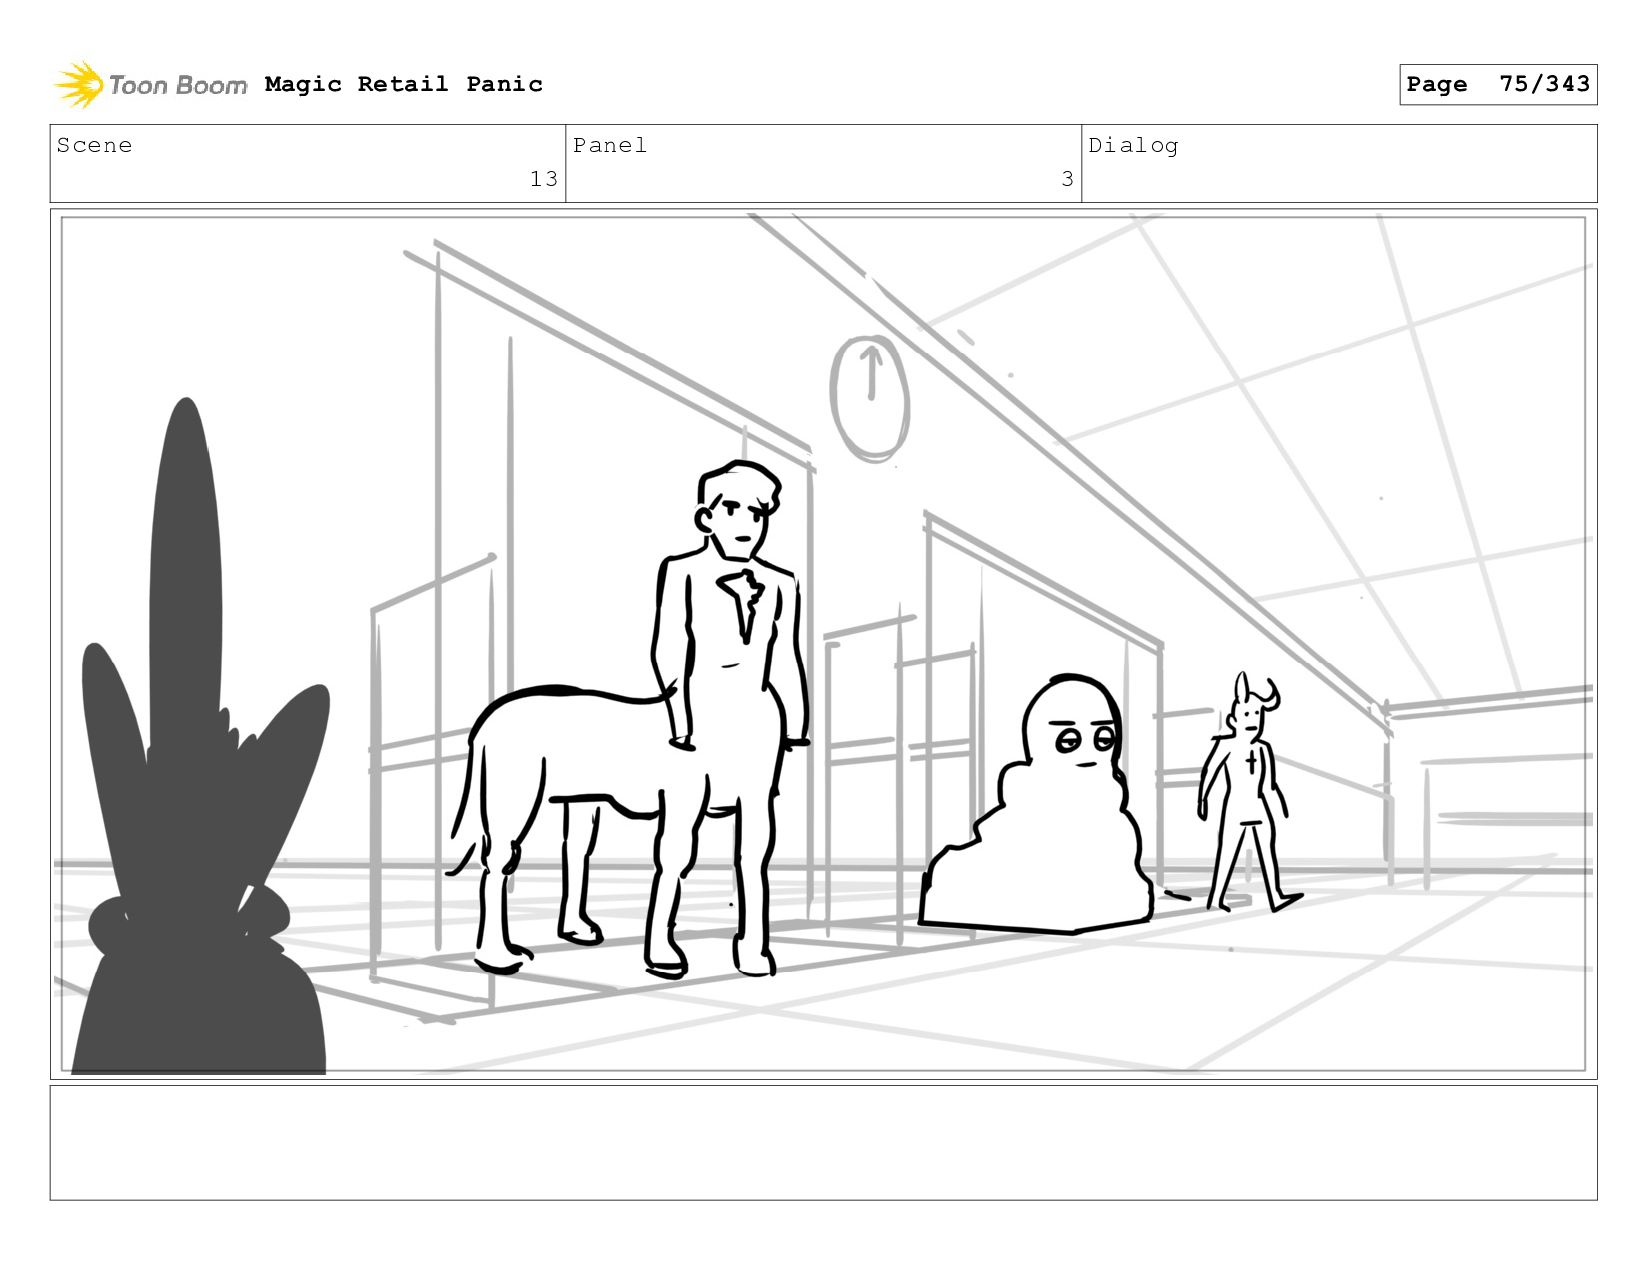Click the storyboard panel drawing
Viewport: 1650px width, 1275px height.
pos(823,644)
